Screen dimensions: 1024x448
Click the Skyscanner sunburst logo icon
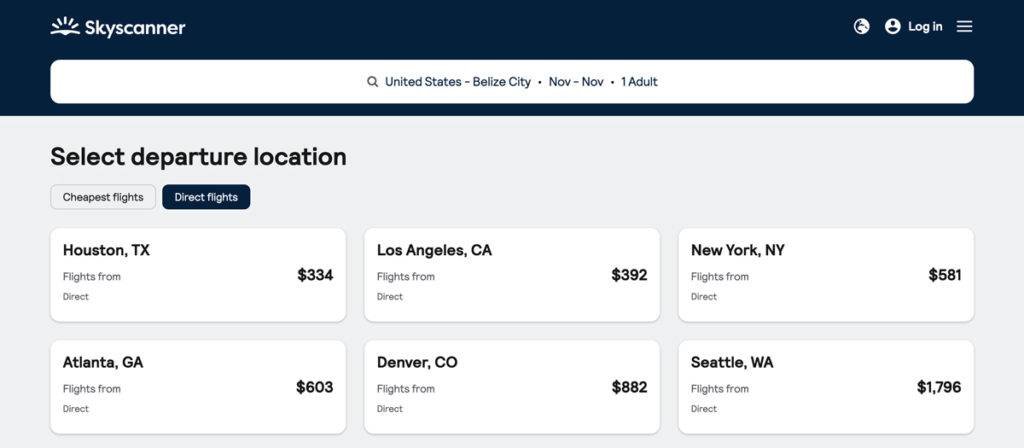click(x=65, y=26)
